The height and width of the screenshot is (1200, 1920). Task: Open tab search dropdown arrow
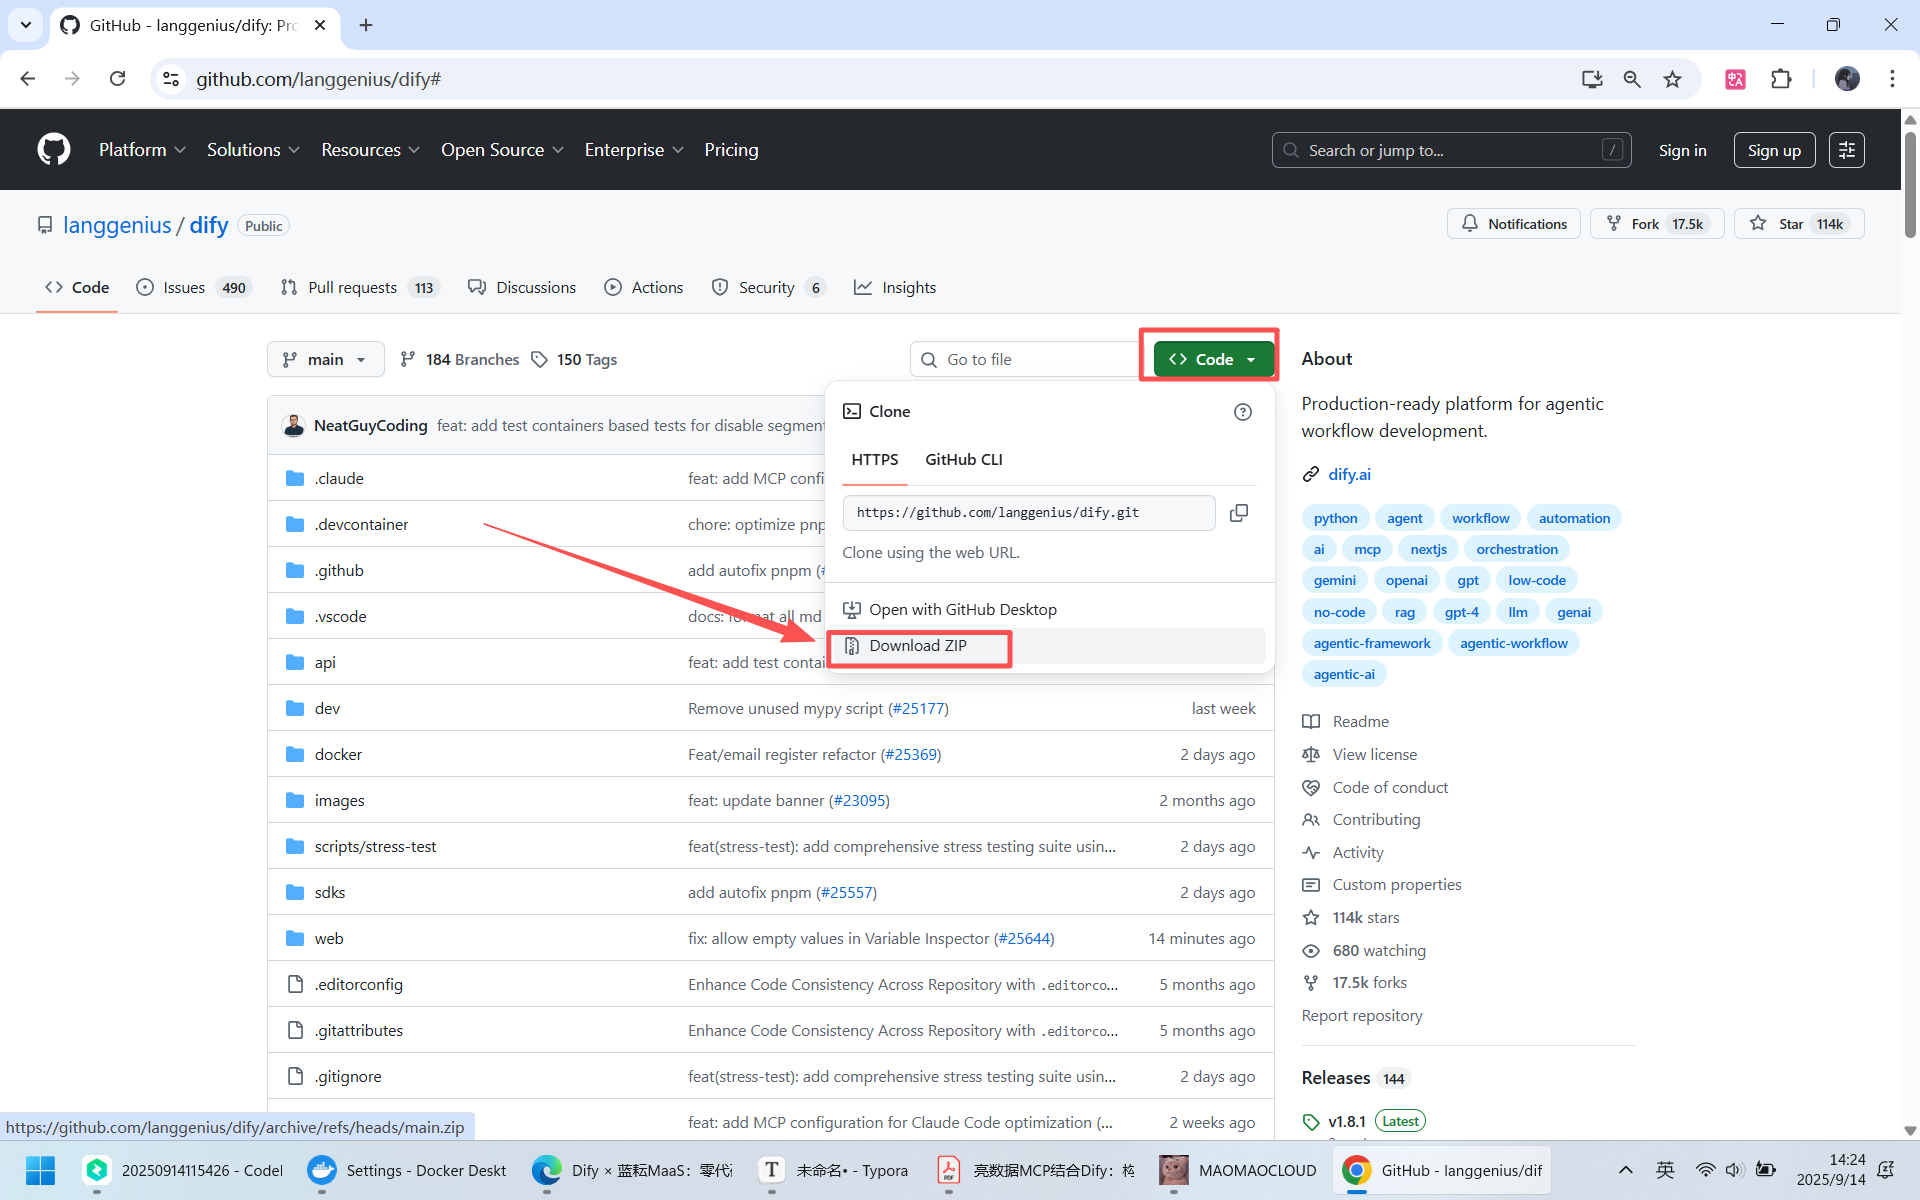coord(26,25)
